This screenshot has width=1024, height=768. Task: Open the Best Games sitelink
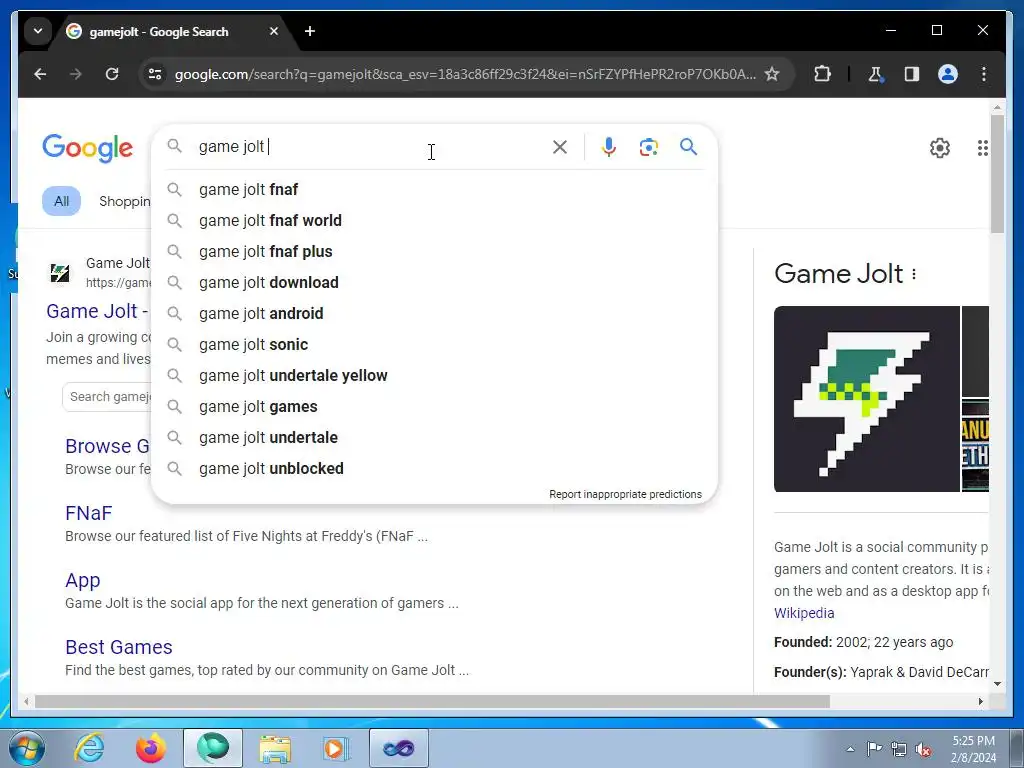click(119, 647)
